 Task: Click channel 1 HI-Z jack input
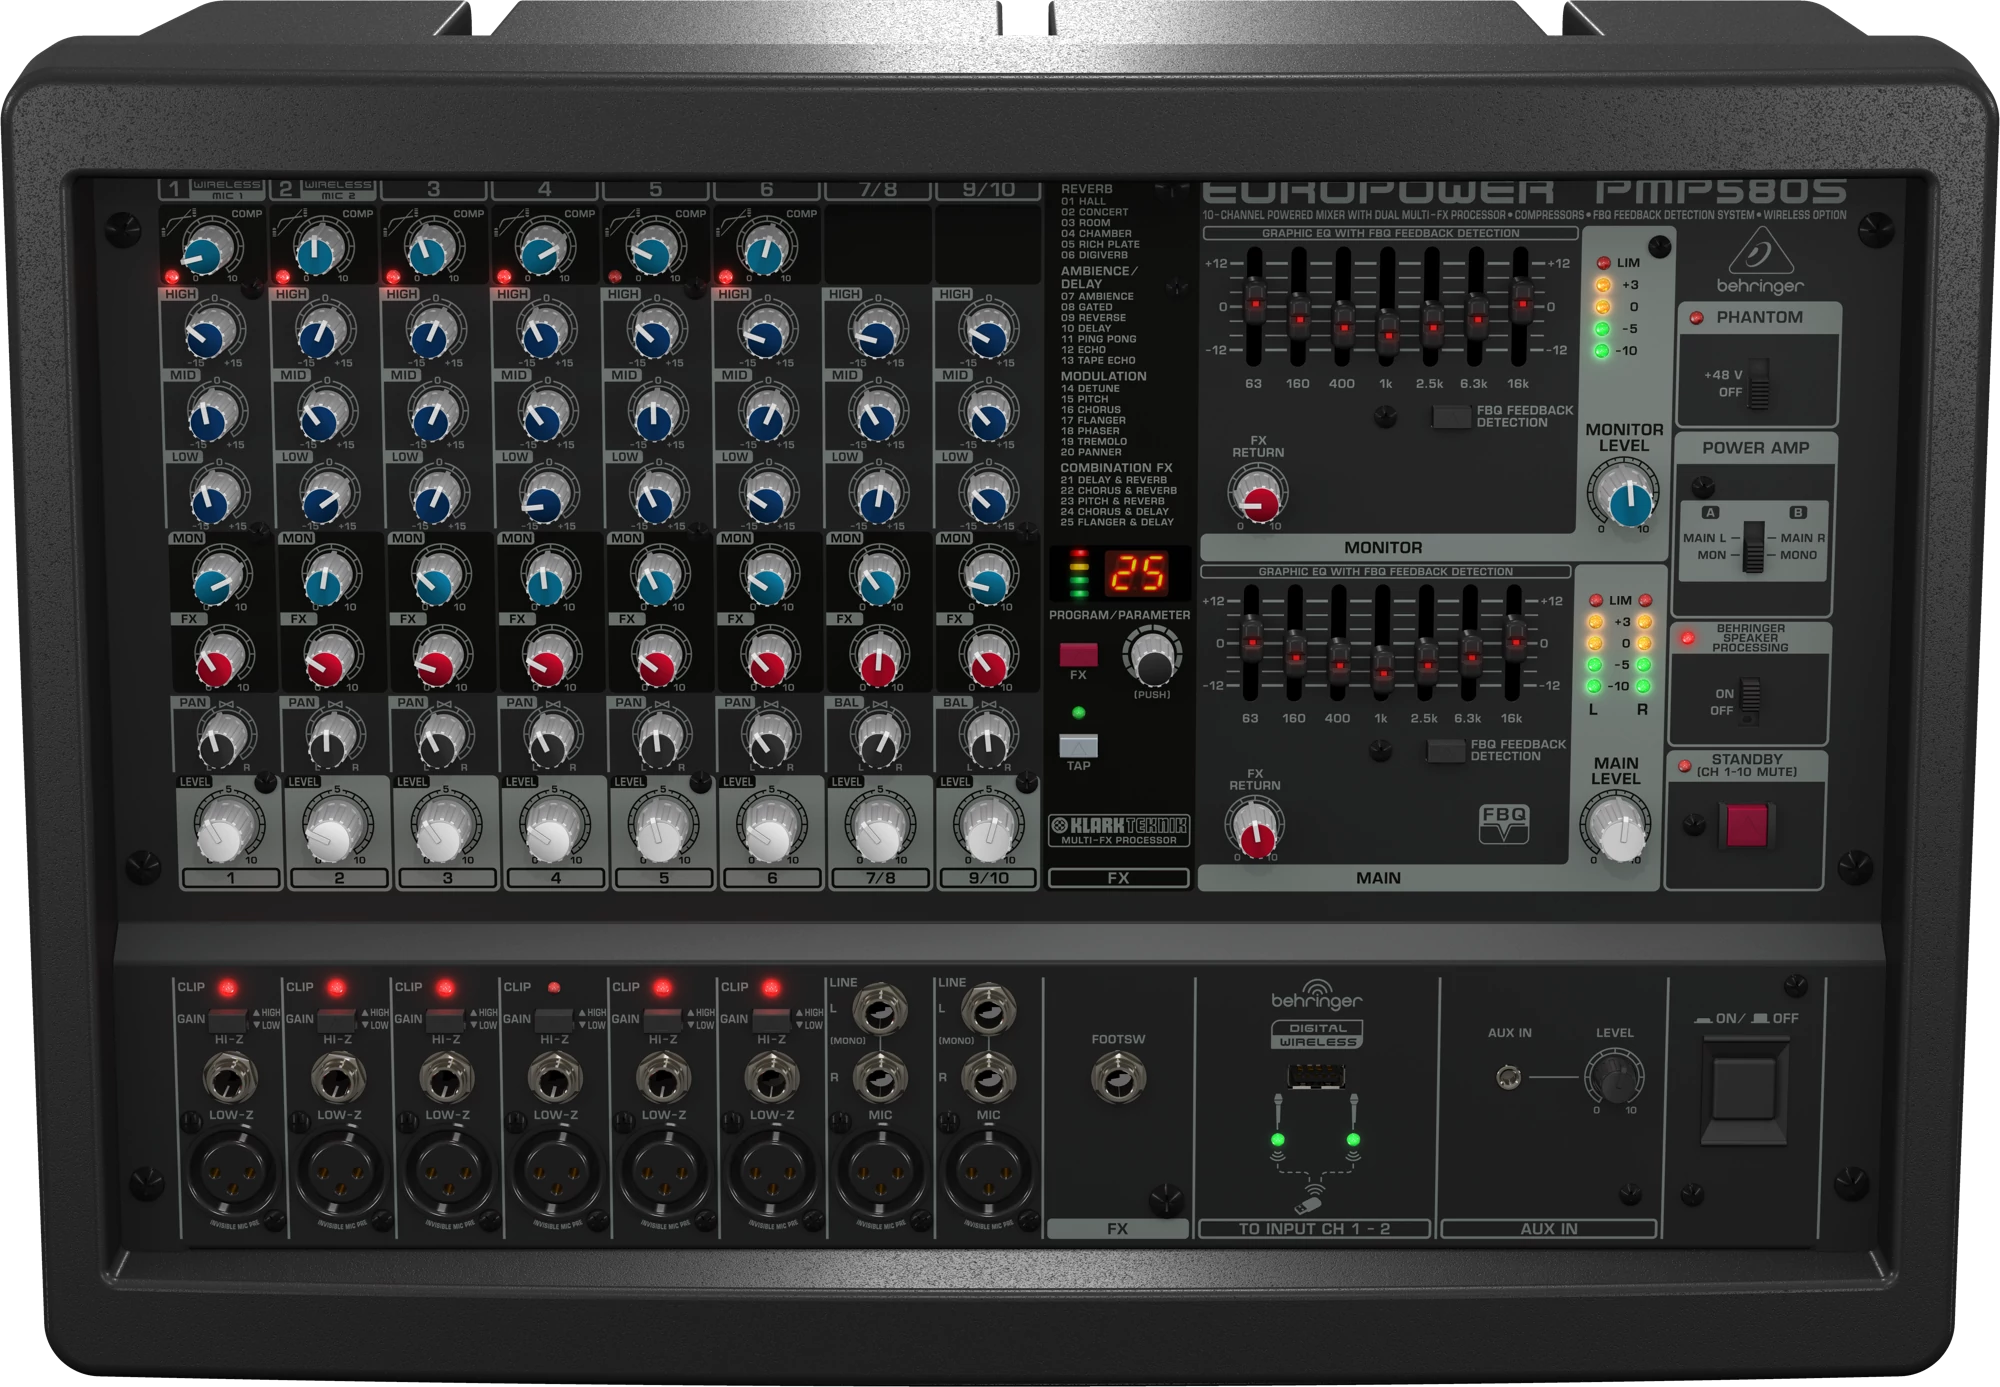point(230,1080)
